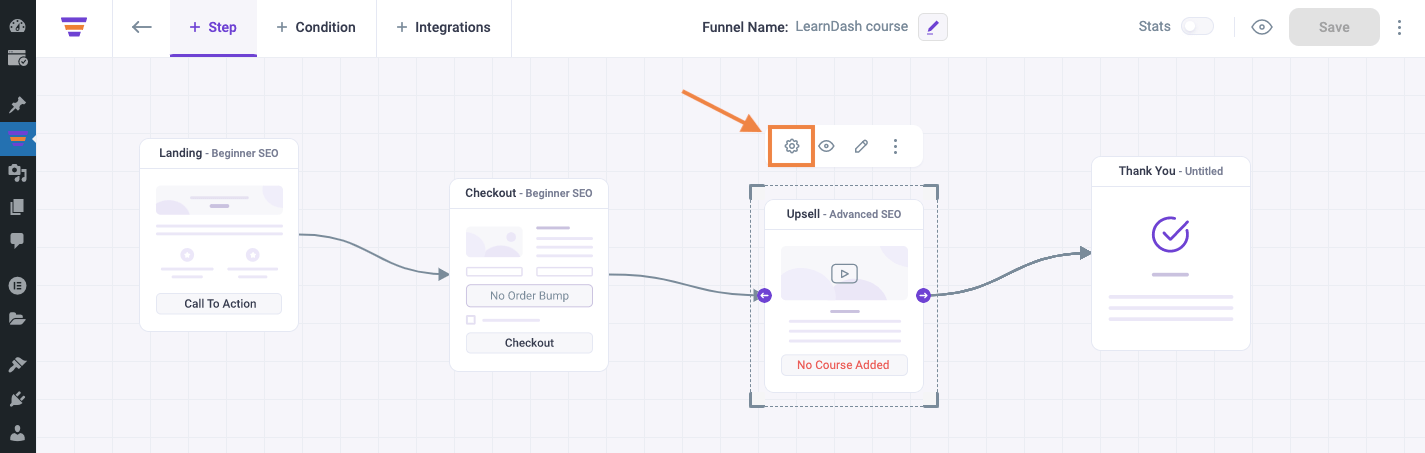Open the Upsell step settings gear
The width and height of the screenshot is (1425, 453).
pos(792,146)
